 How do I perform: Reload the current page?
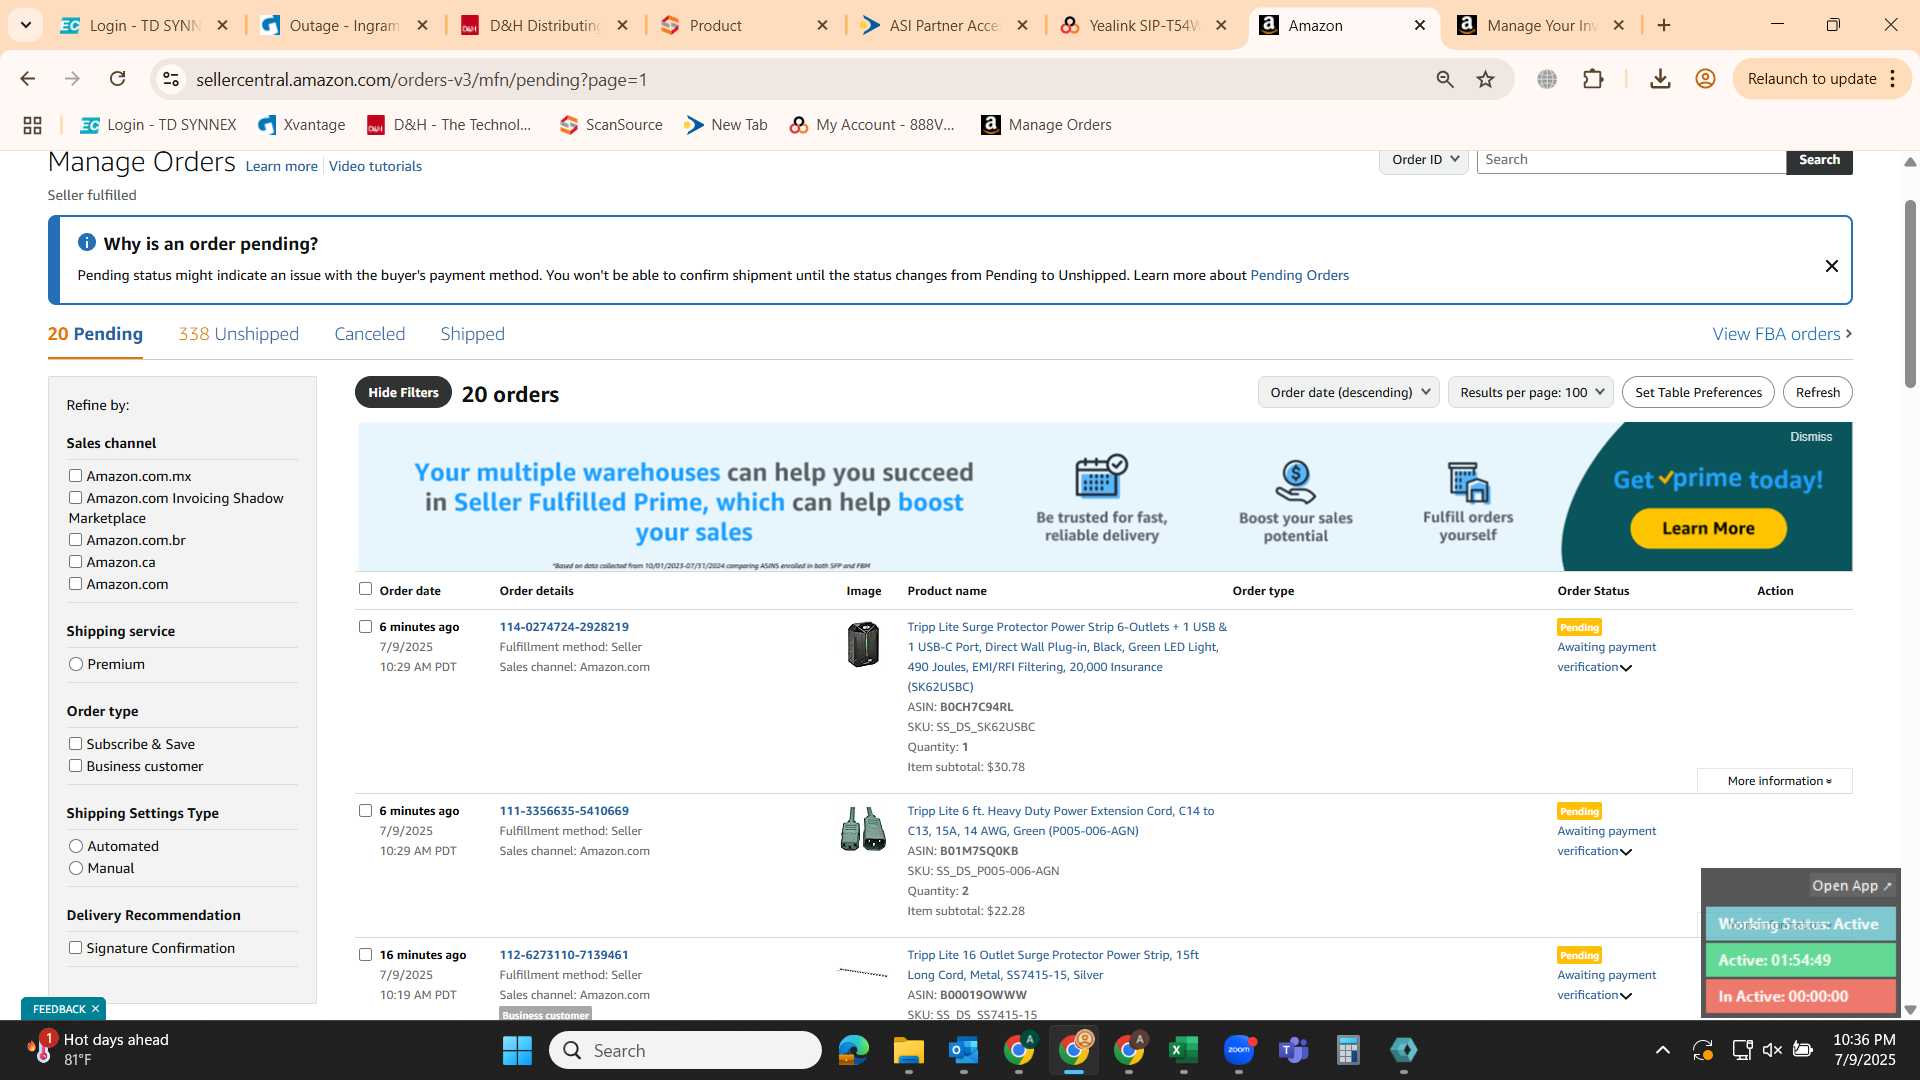[x=118, y=79]
